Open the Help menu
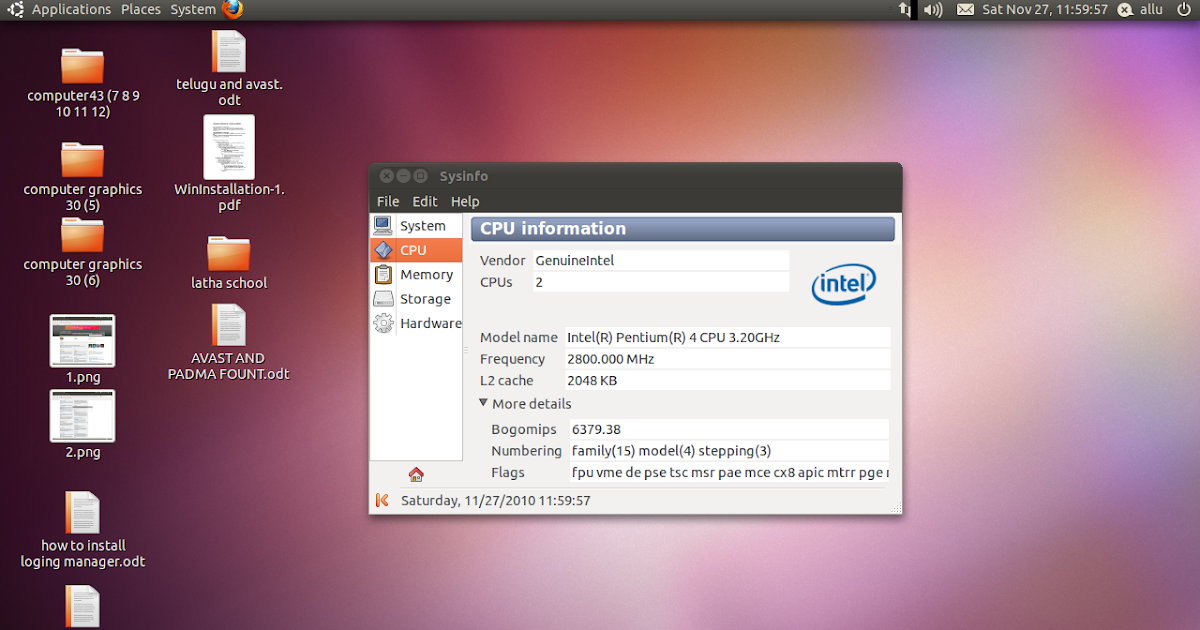Viewport: 1200px width, 630px height. point(464,201)
